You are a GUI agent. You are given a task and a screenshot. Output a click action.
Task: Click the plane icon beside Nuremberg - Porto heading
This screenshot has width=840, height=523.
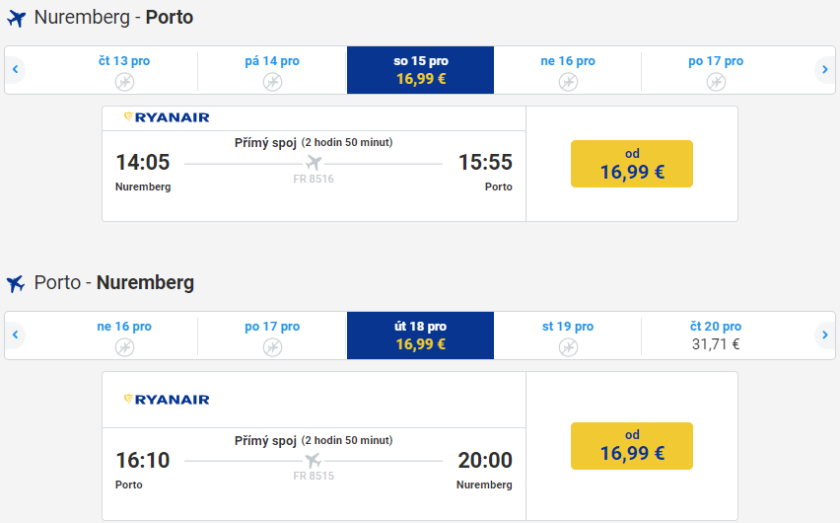pos(16,18)
